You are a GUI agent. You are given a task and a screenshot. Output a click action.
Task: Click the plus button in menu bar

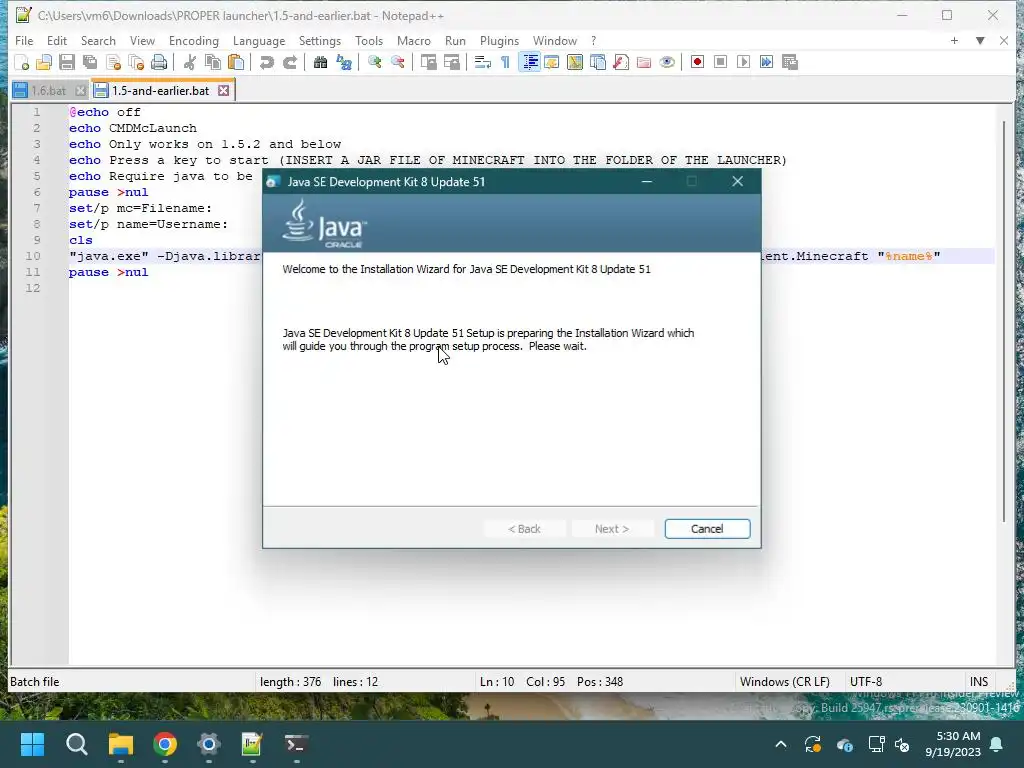point(954,40)
